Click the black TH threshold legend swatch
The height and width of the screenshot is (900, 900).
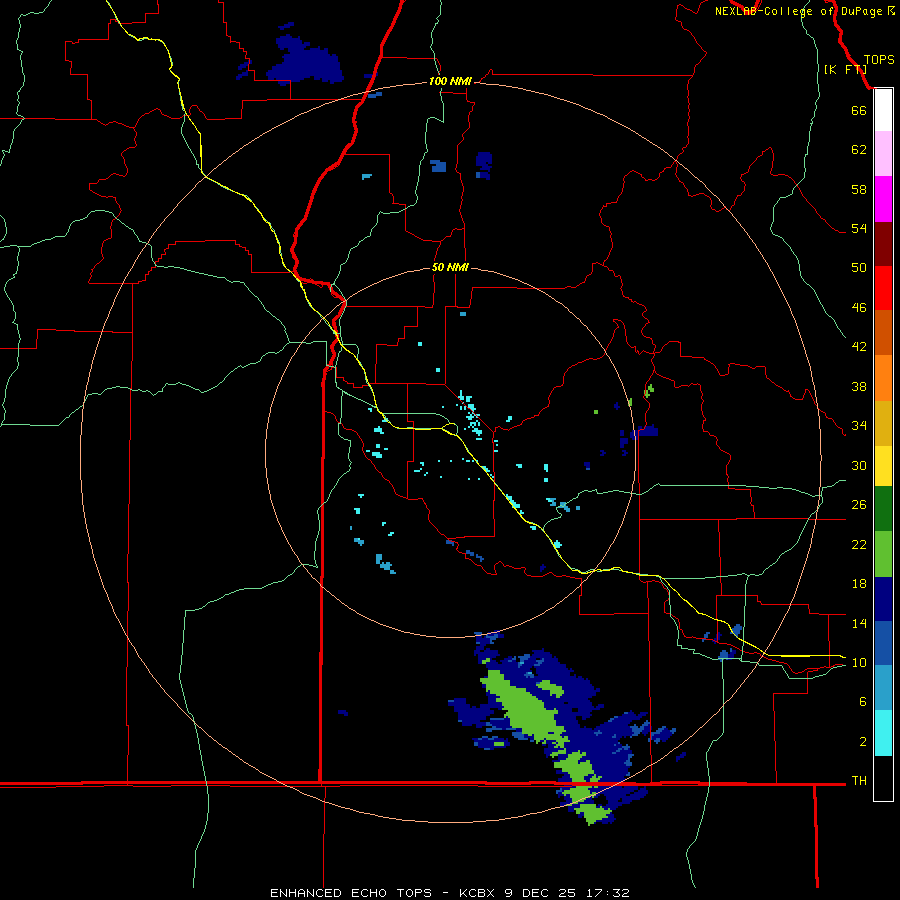coord(883,778)
